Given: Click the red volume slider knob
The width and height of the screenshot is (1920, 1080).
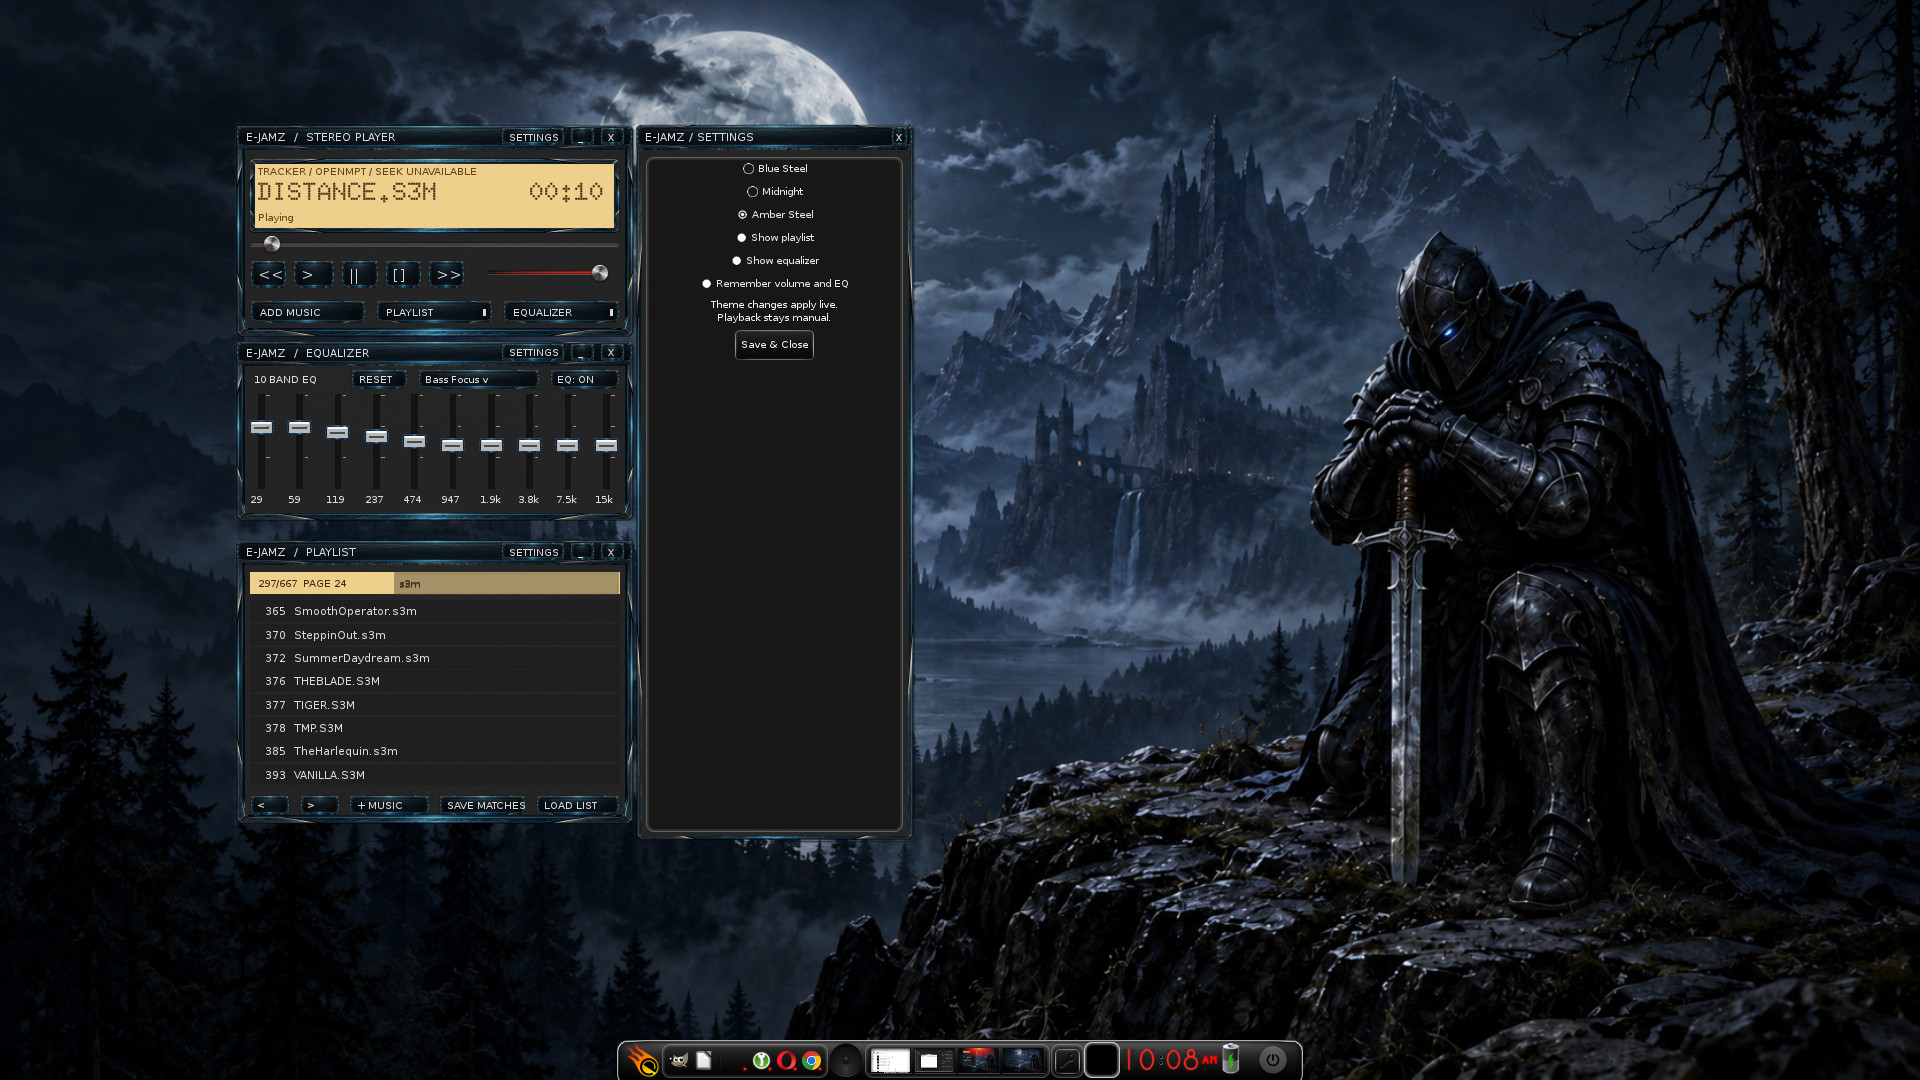Looking at the screenshot, I should pos(600,273).
